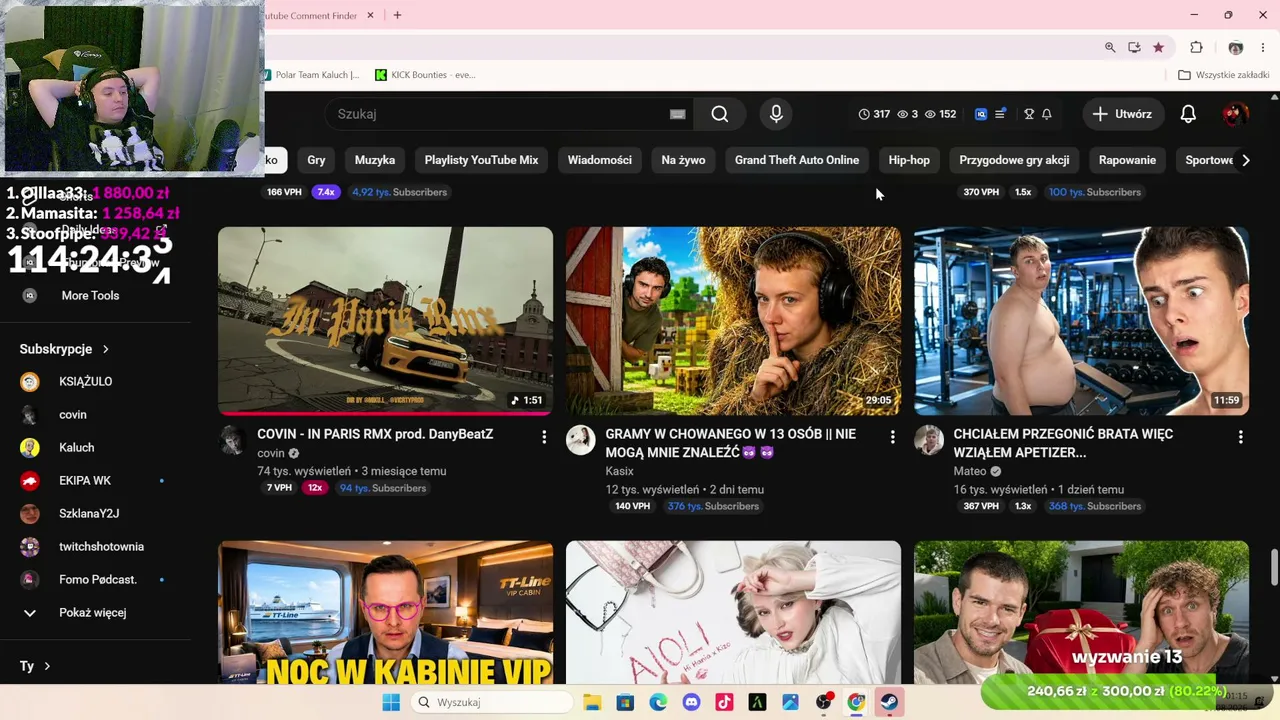Open the Chrome three-dot menu
Screen dimensions: 1280x720
tap(1263, 47)
